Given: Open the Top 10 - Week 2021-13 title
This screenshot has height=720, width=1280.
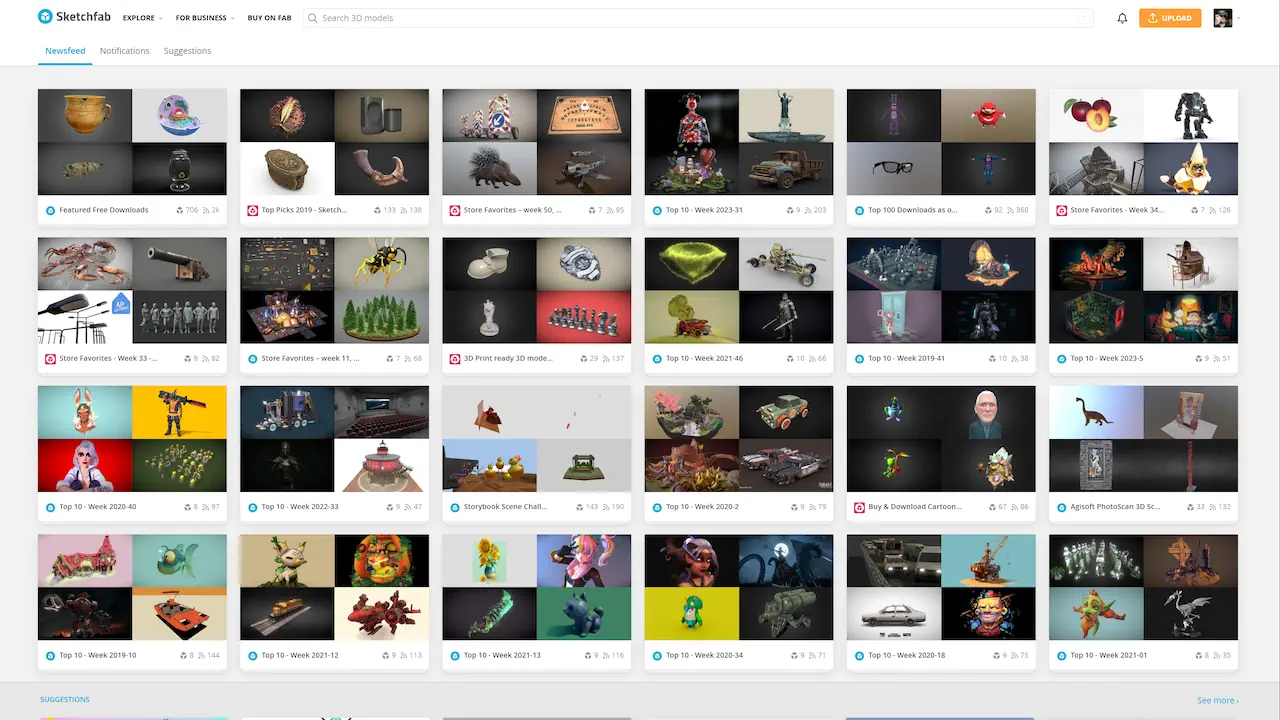Looking at the screenshot, I should click(x=502, y=655).
